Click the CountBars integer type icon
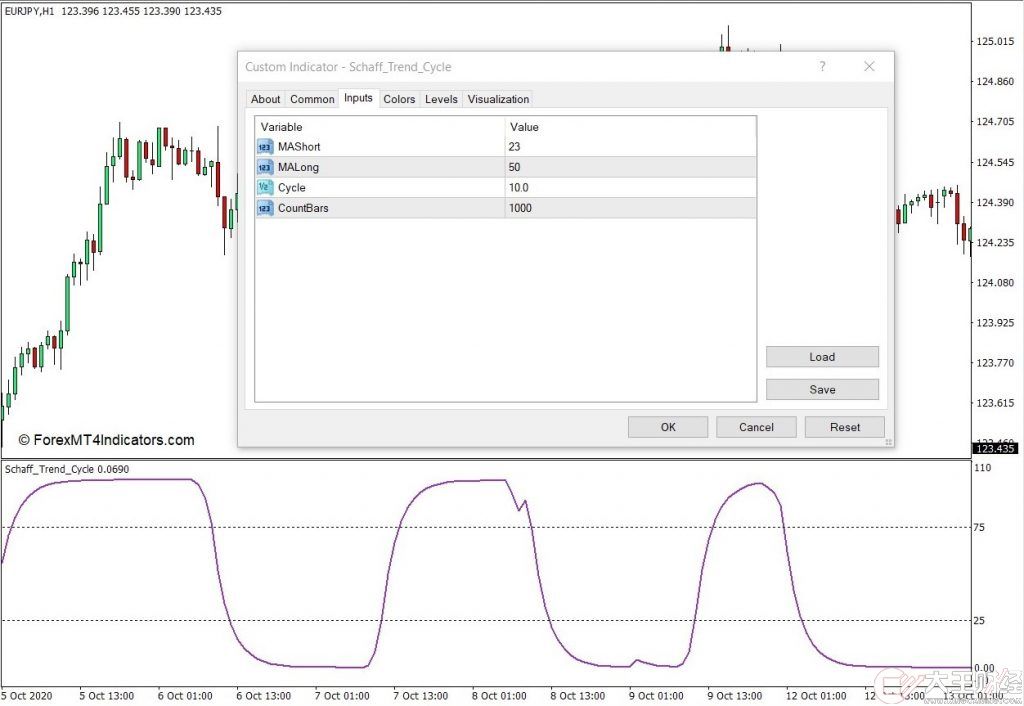 264,208
